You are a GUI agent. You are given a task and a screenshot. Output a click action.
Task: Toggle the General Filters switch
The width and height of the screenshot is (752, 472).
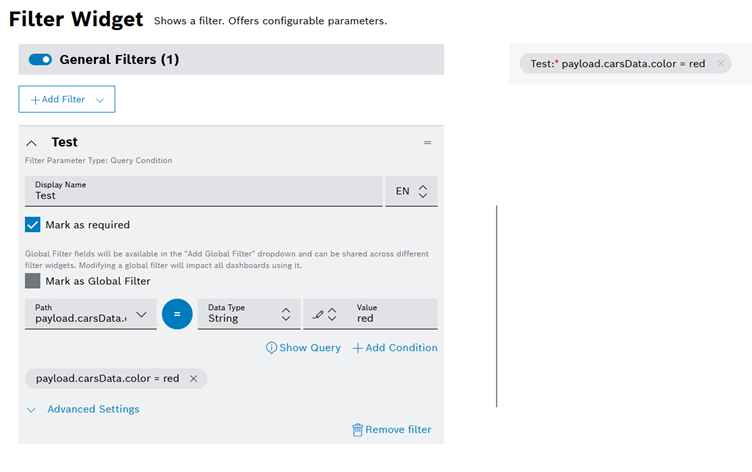point(40,60)
